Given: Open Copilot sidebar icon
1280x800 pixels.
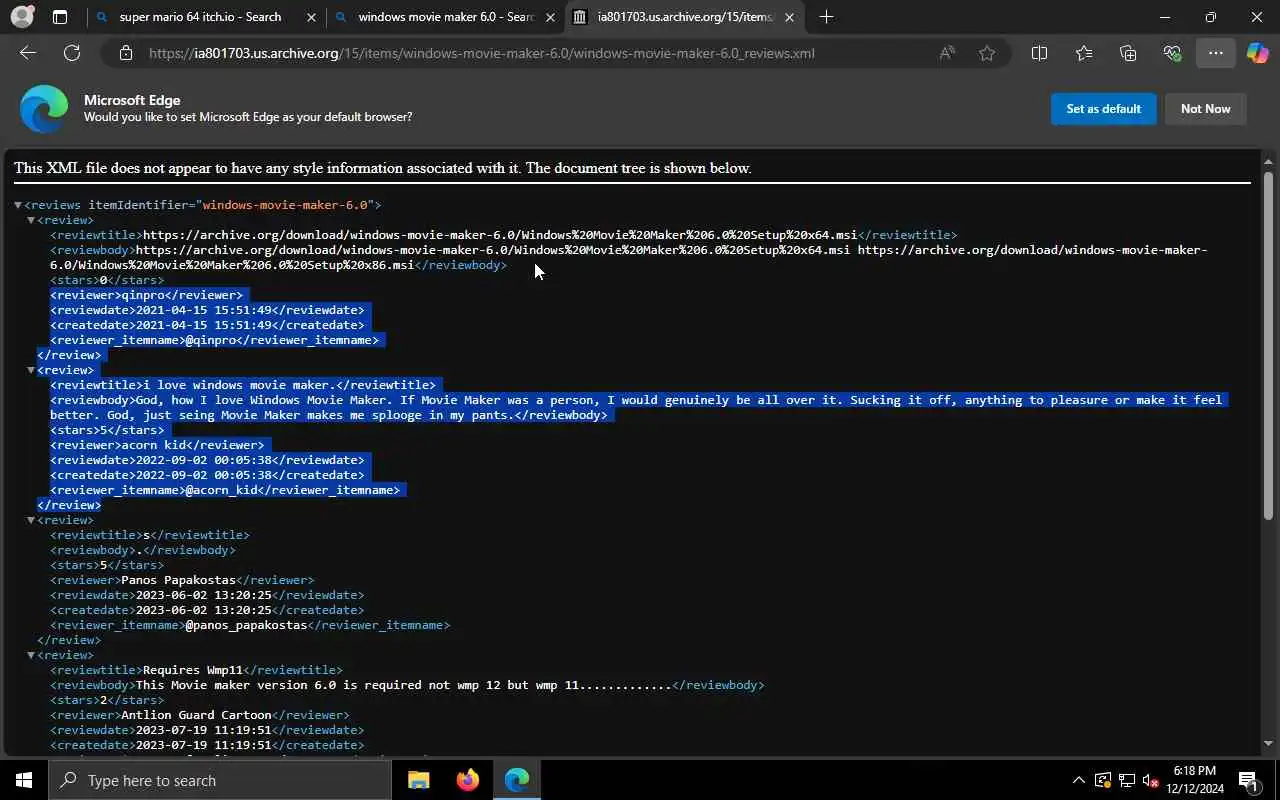Looking at the screenshot, I should (1258, 53).
